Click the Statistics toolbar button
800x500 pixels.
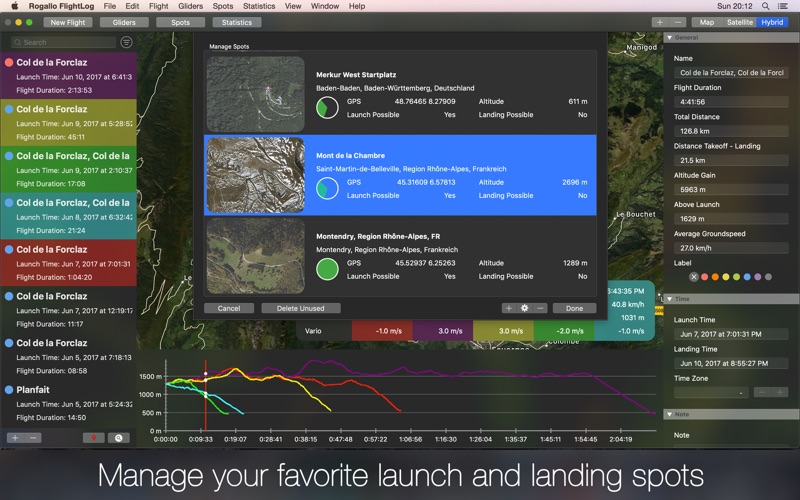click(x=237, y=22)
